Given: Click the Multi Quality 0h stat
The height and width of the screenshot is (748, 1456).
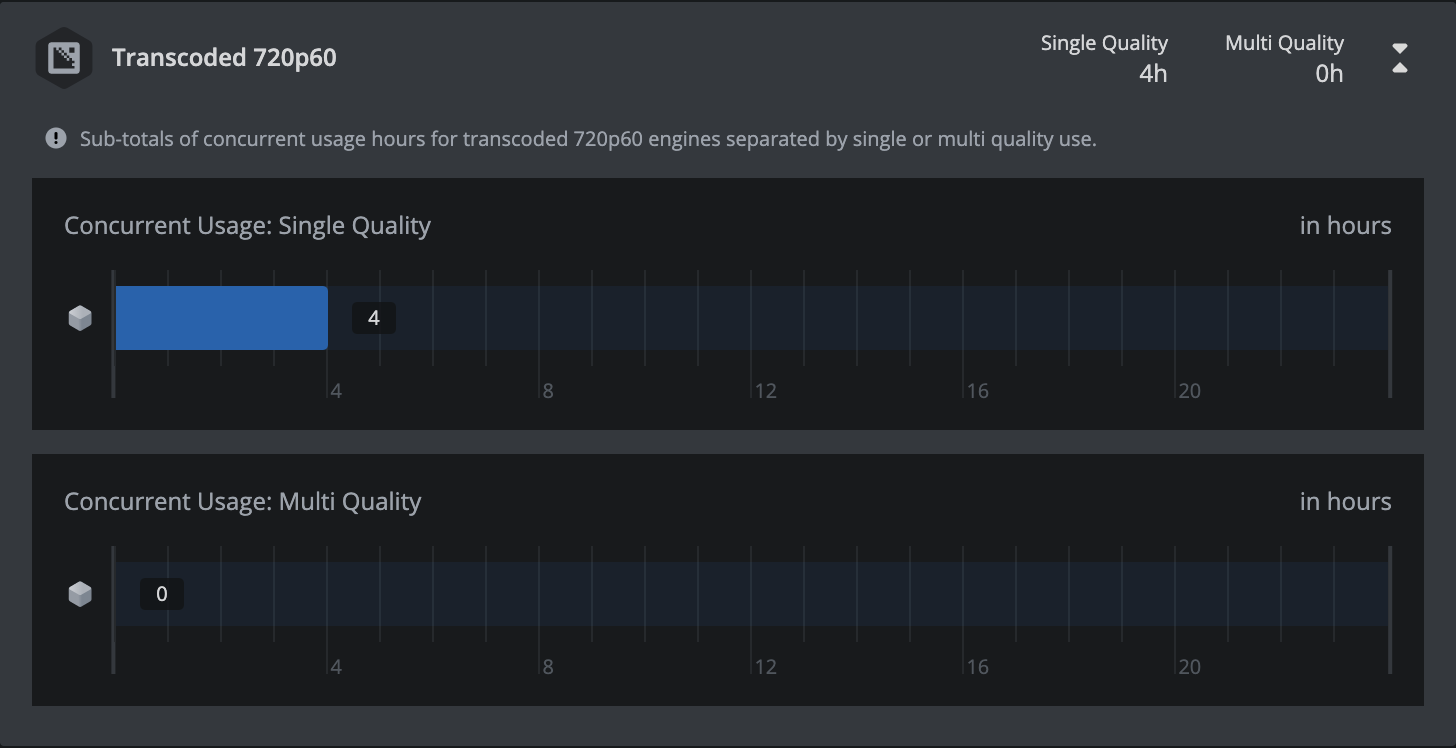Looking at the screenshot, I should 1284,58.
